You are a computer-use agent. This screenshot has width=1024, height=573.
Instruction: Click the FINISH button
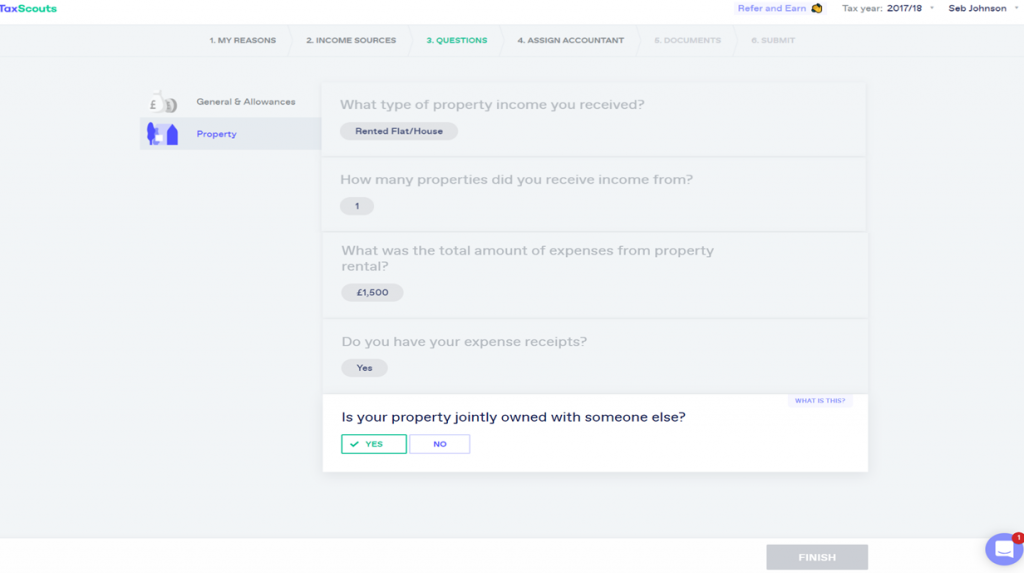(817, 557)
